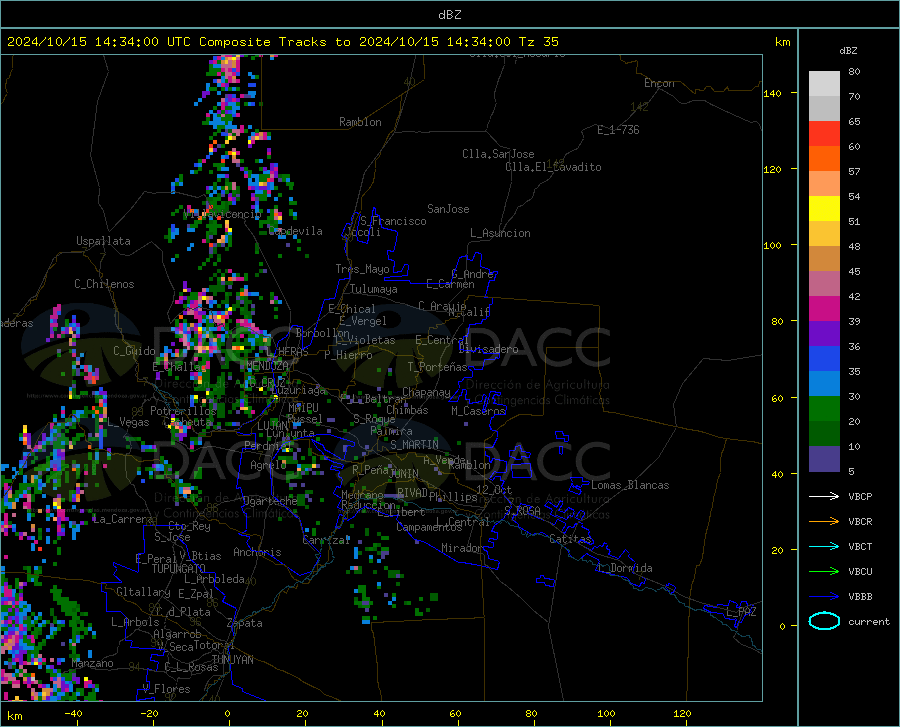Select the dark purple 5–10 dBZ swatch

[x=824, y=458]
